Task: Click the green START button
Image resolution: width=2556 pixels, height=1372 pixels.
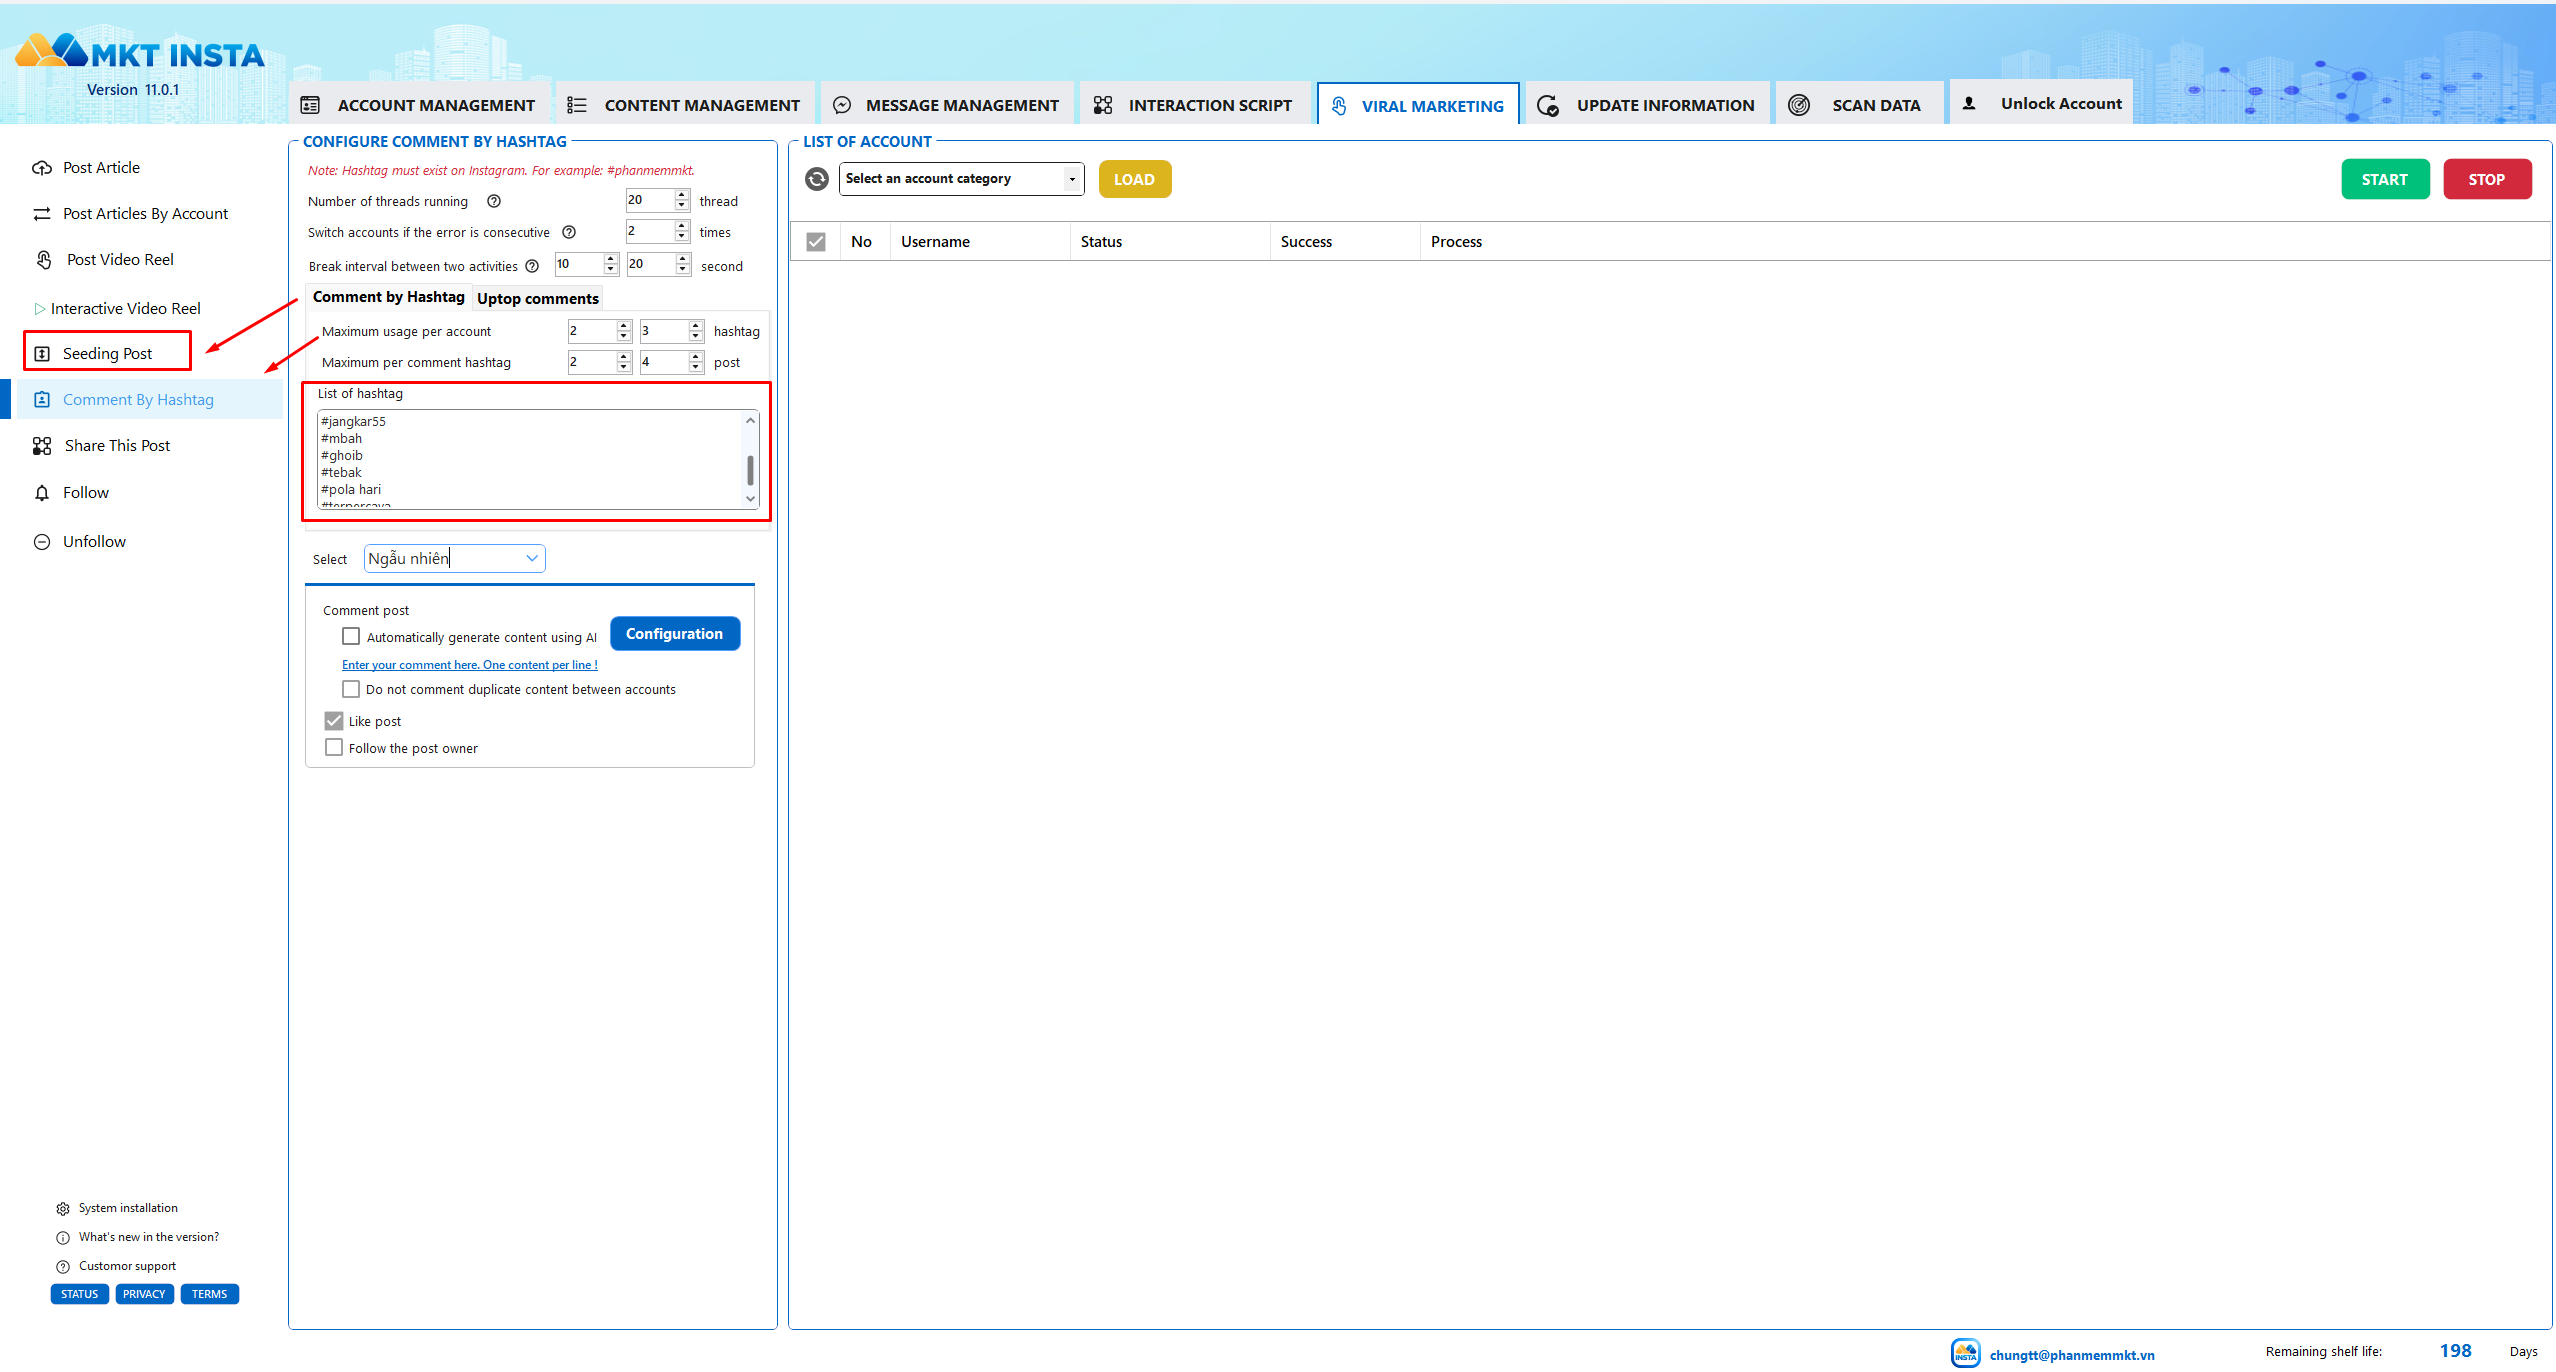Action: (2384, 179)
